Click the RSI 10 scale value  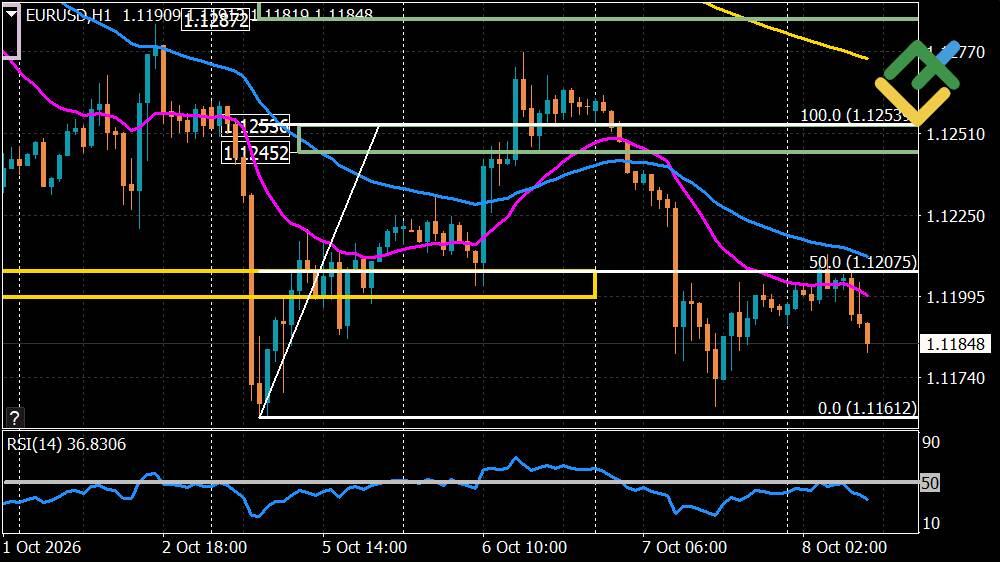click(931, 523)
